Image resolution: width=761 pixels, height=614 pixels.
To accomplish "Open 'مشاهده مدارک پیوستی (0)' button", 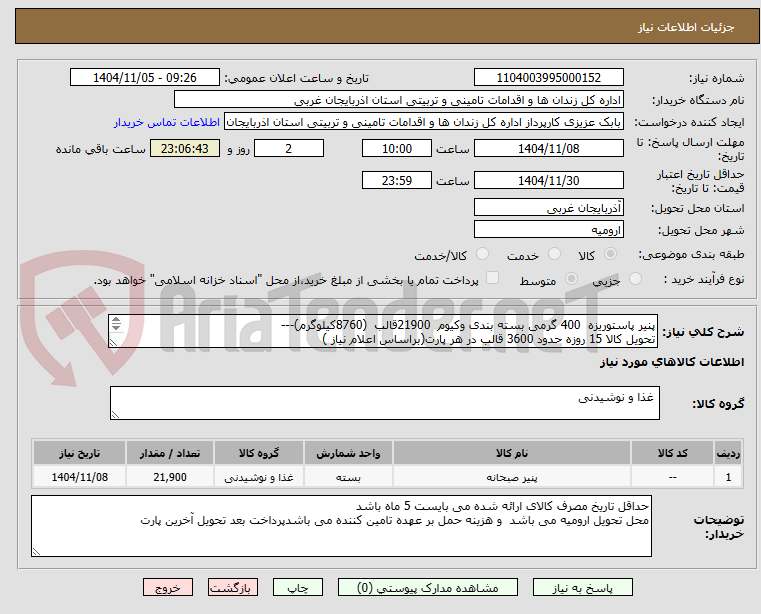I will click(428, 587).
